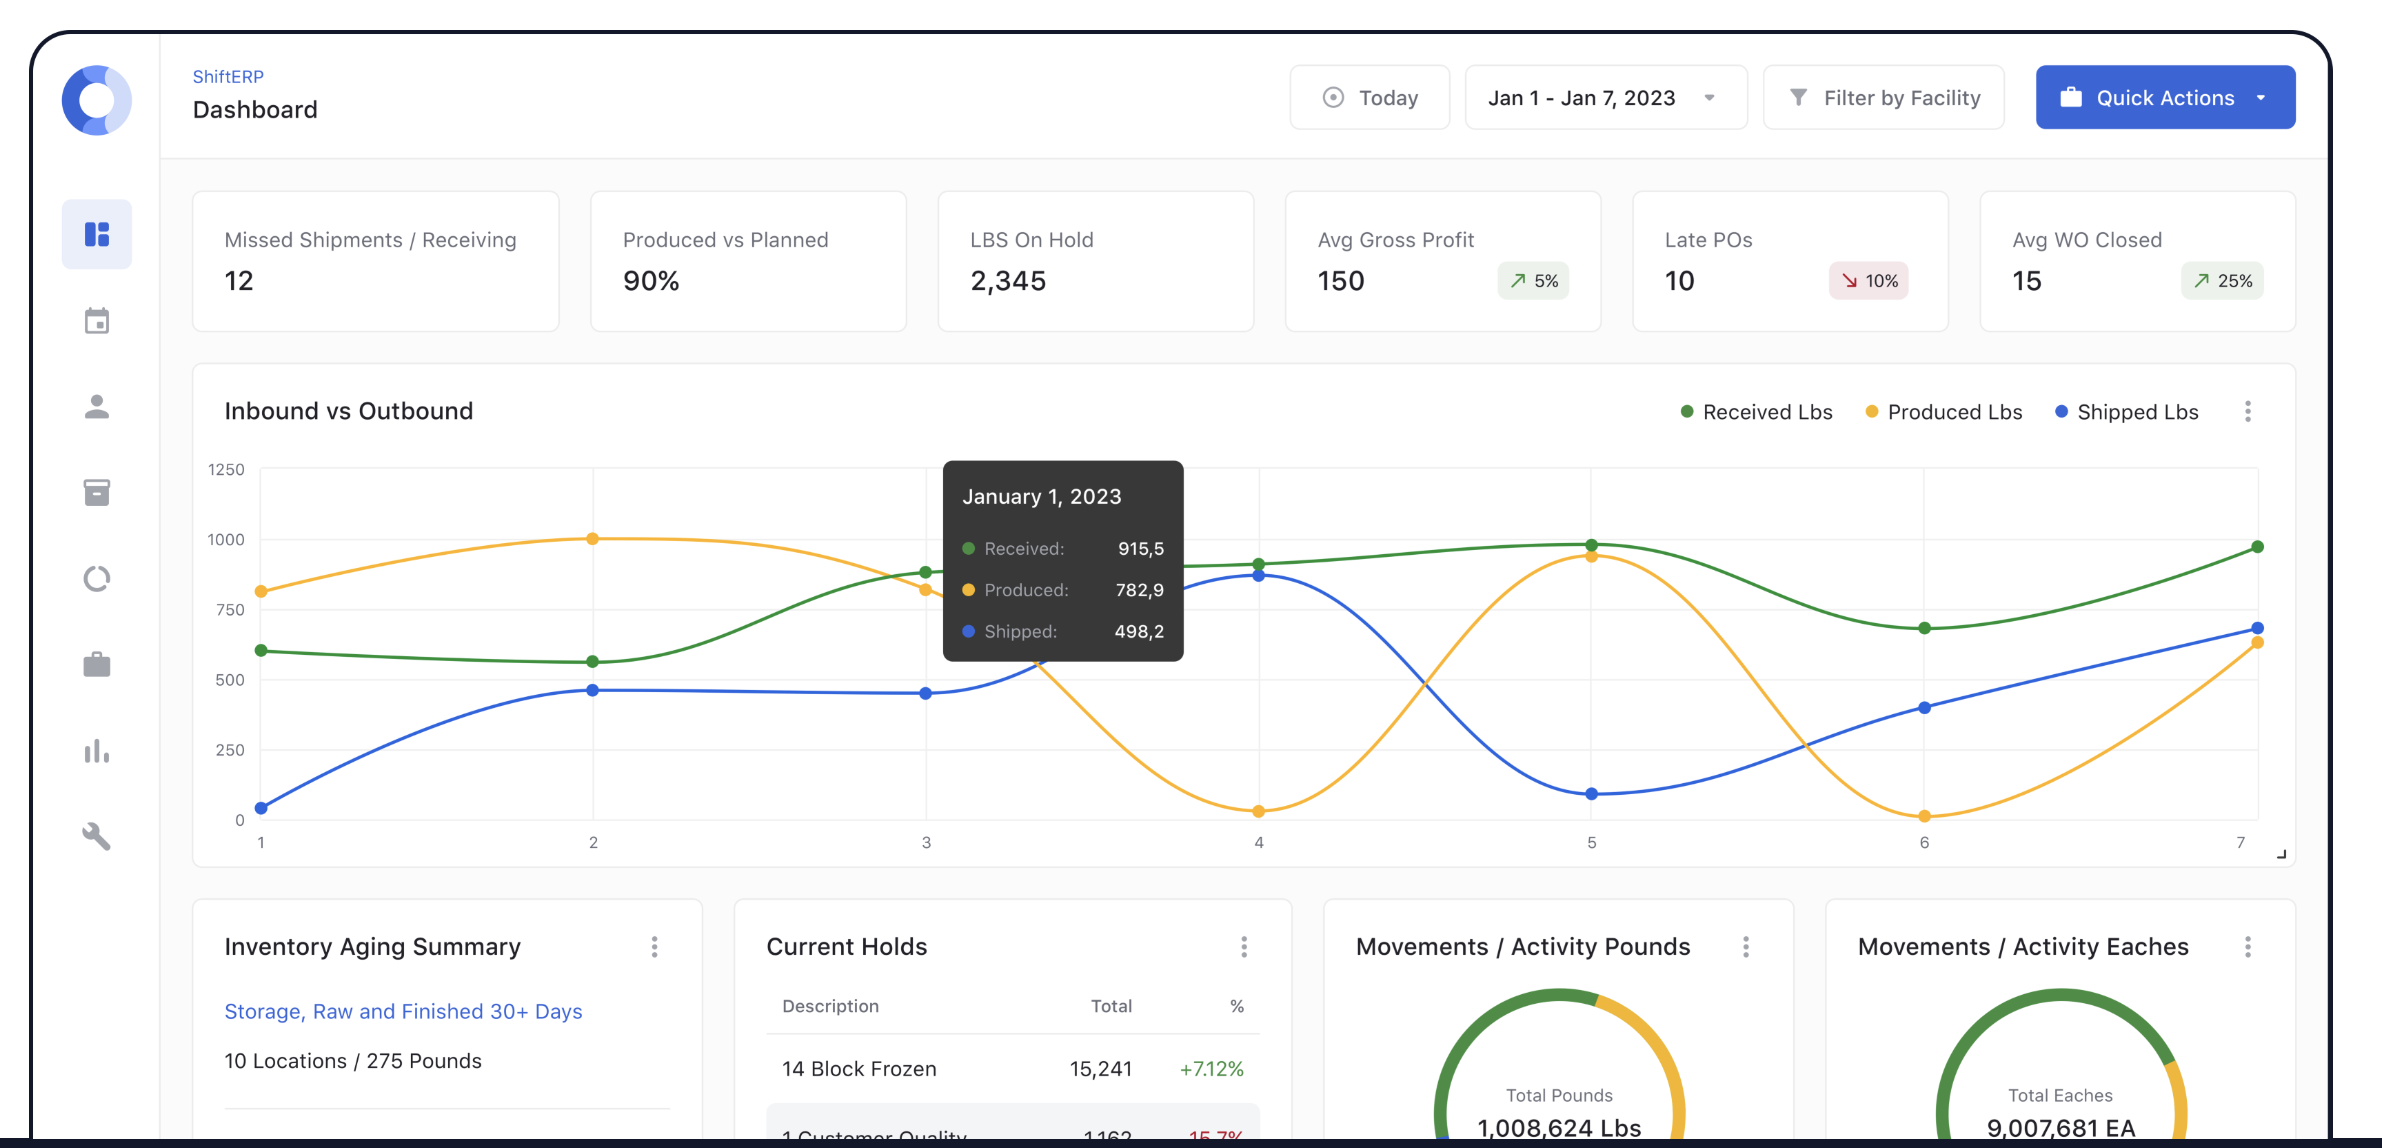Open the briefcase icon in sidebar
Viewport: 2382px width, 1148px height.
97,664
